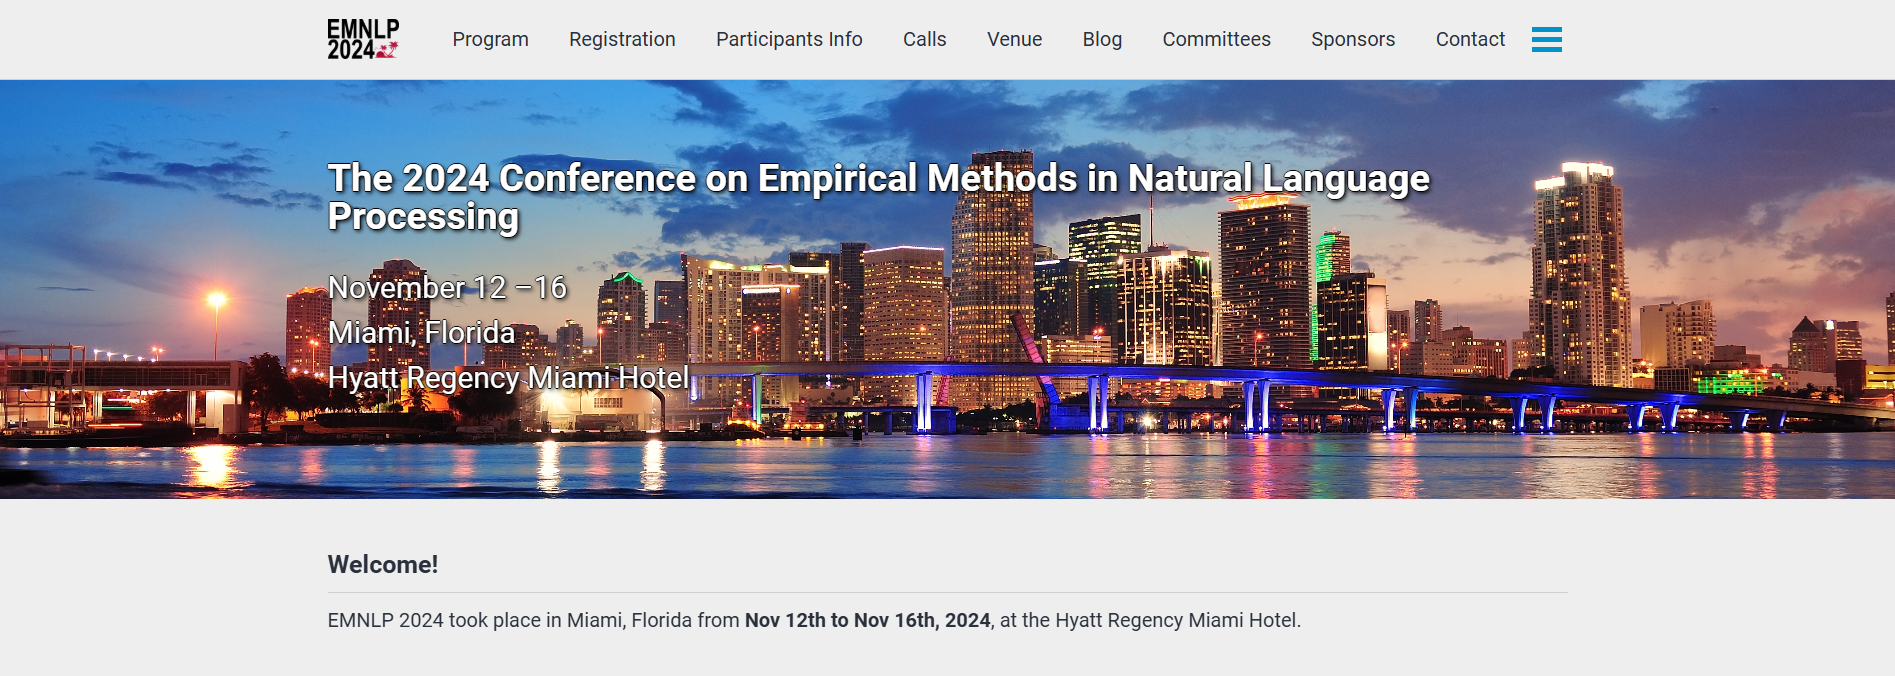The image size is (1895, 676).
Task: Click the November 12 –16 date text
Action: tap(447, 288)
